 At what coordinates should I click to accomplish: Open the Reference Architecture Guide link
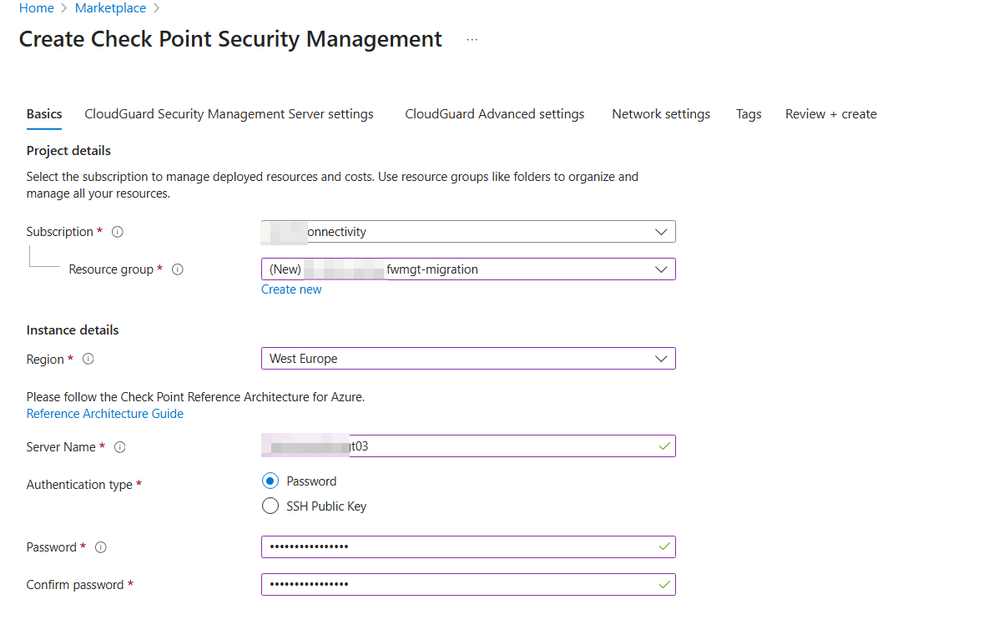point(104,413)
